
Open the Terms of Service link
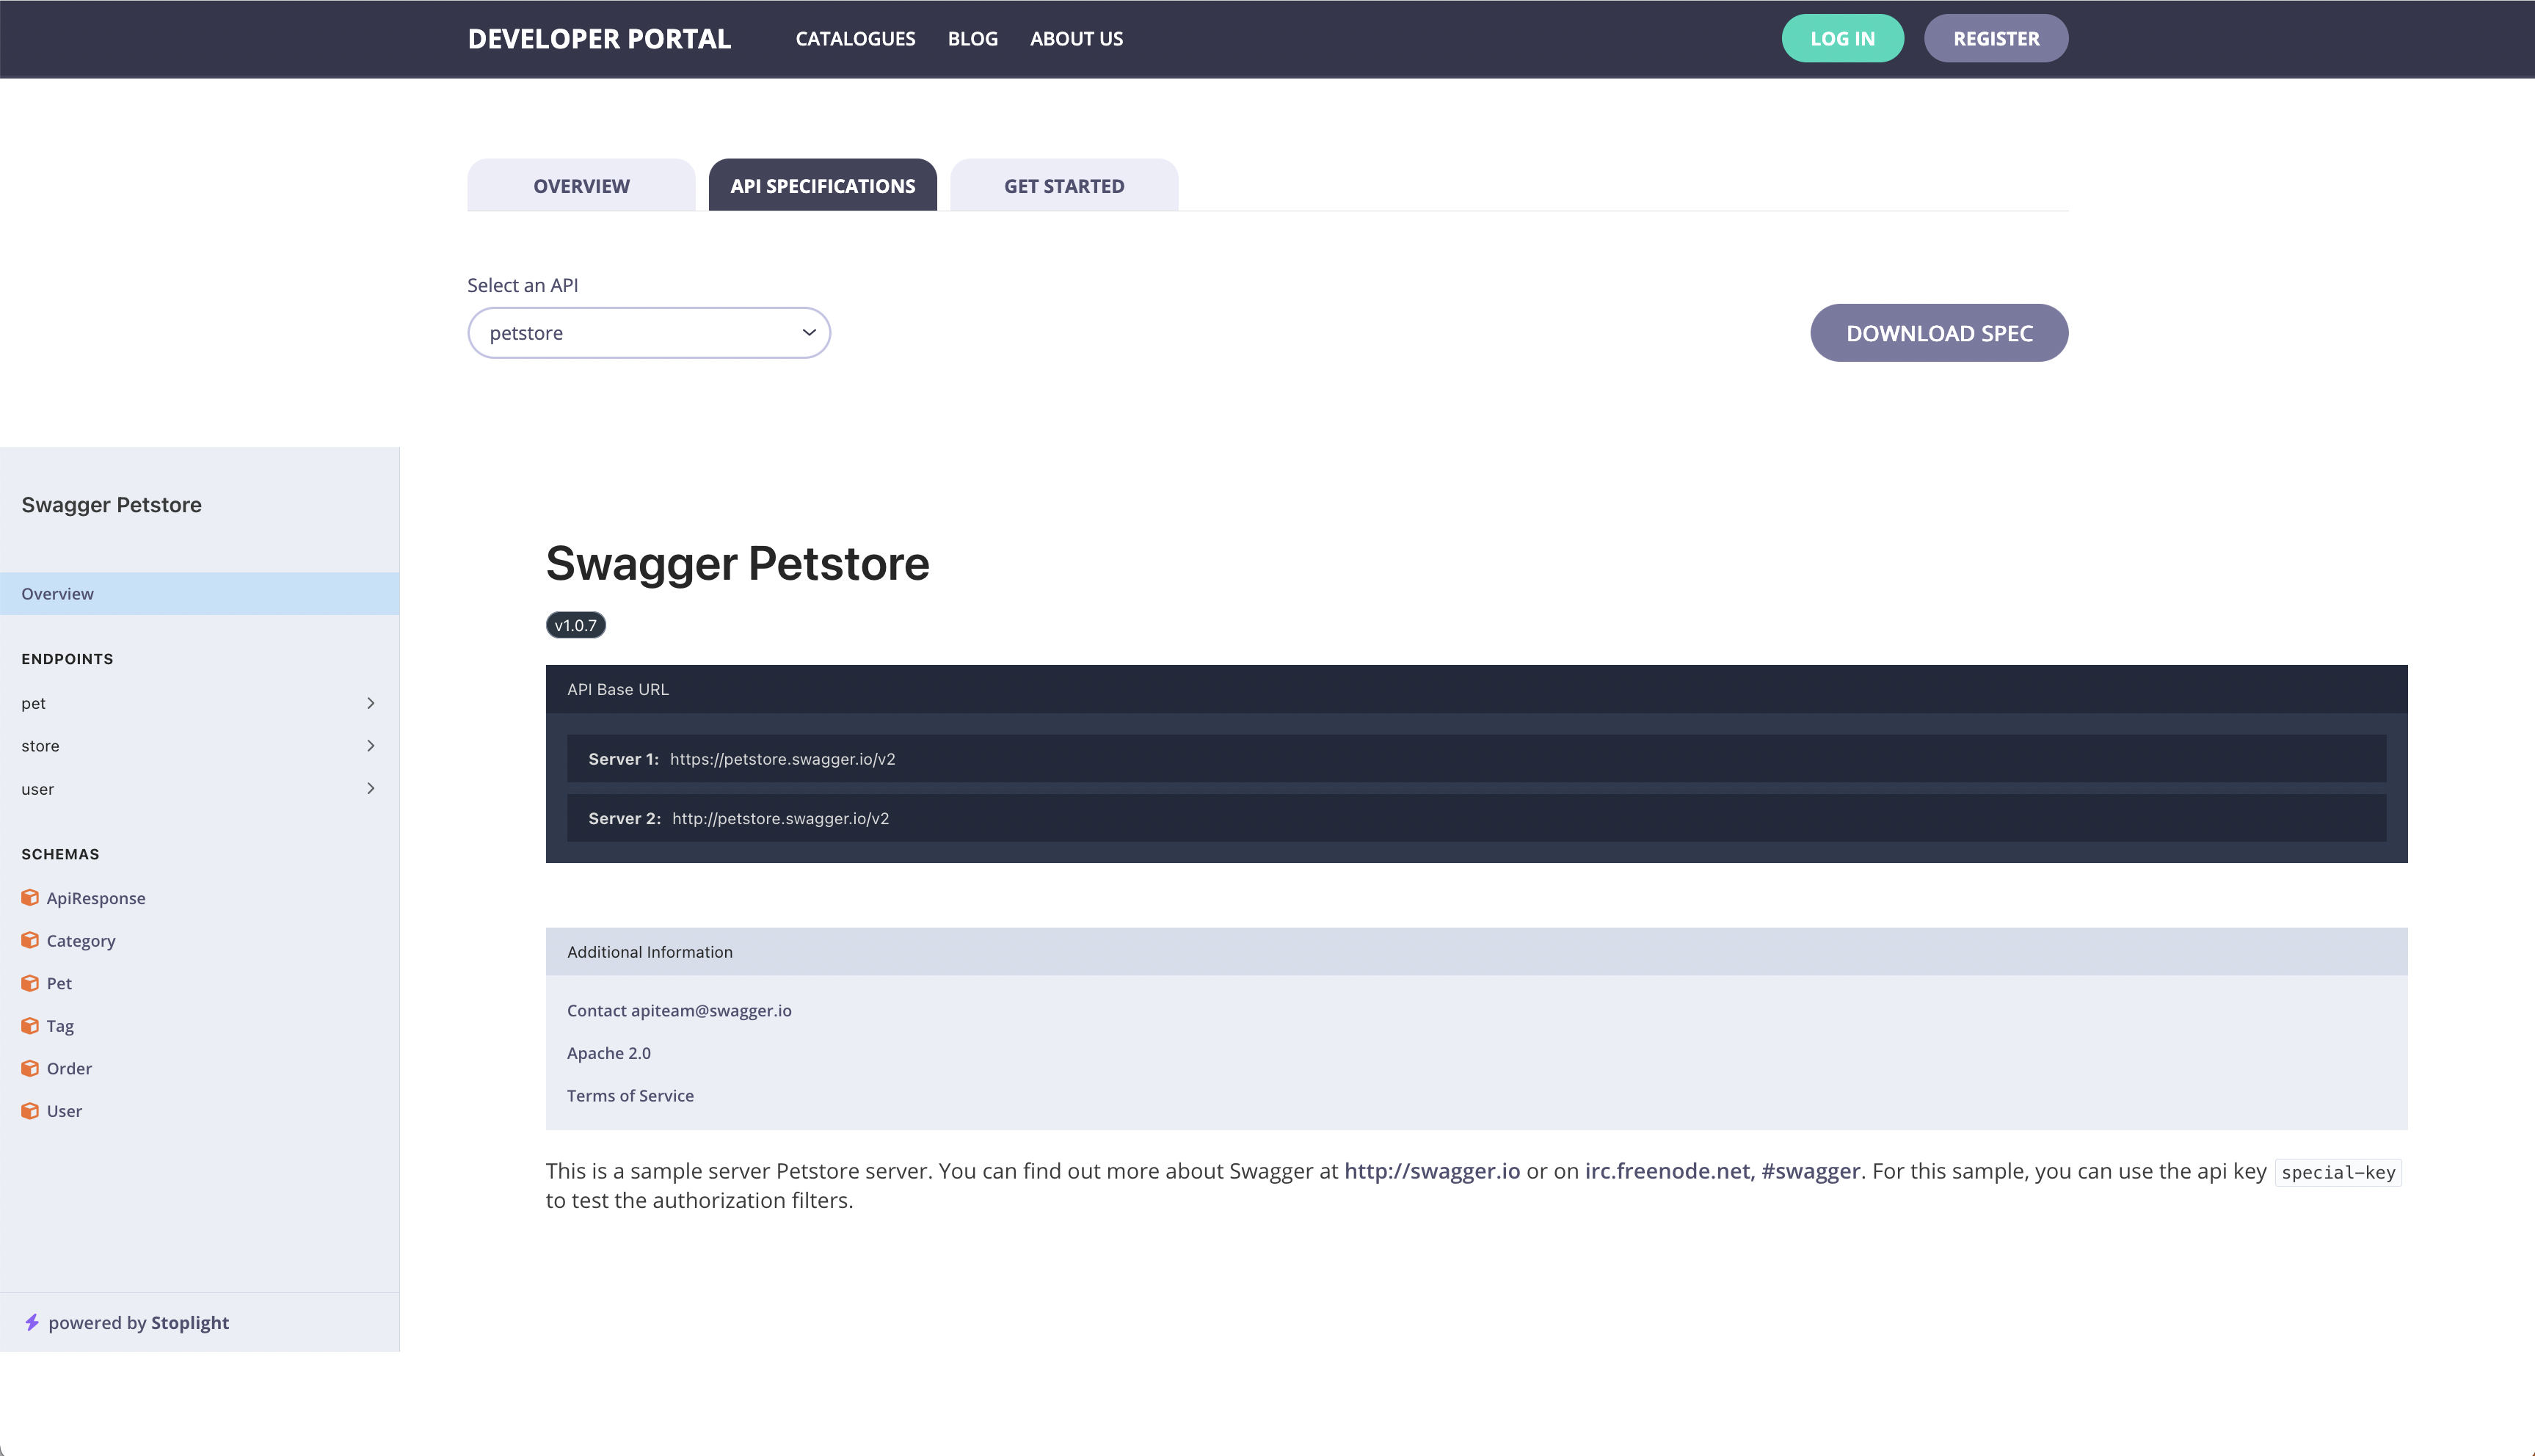pyautogui.click(x=630, y=1095)
